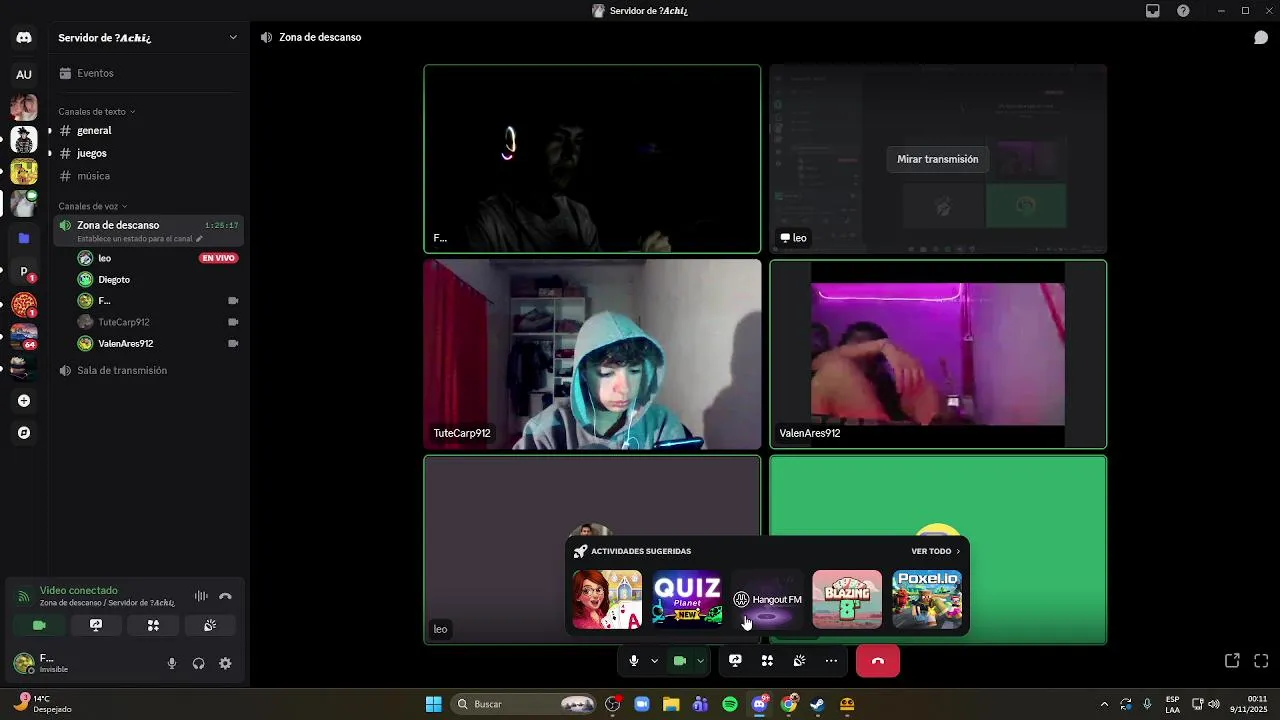
Task: Open noise suppression waveform icon in voice panel
Action: (x=201, y=596)
